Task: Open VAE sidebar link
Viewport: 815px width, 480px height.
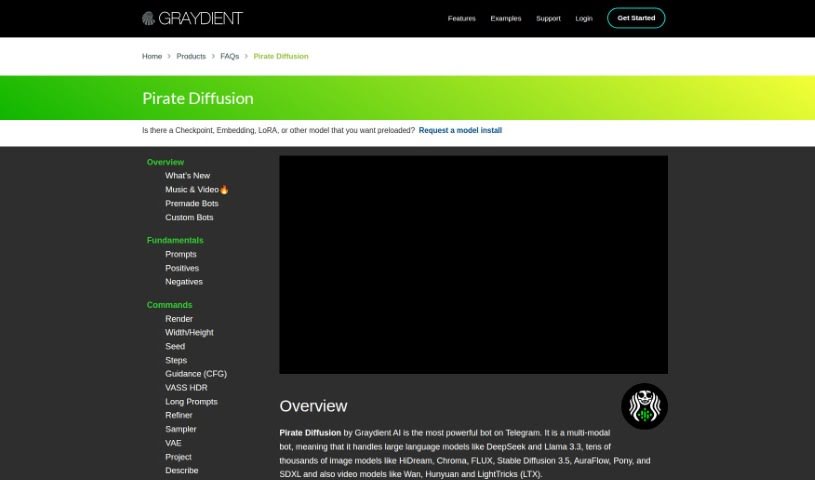Action: click(x=173, y=443)
